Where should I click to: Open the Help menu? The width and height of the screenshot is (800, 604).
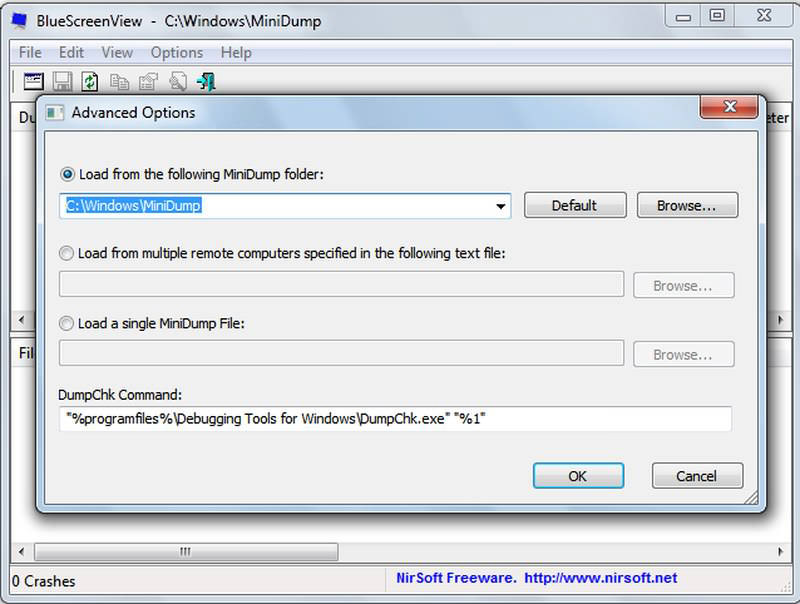[236, 53]
